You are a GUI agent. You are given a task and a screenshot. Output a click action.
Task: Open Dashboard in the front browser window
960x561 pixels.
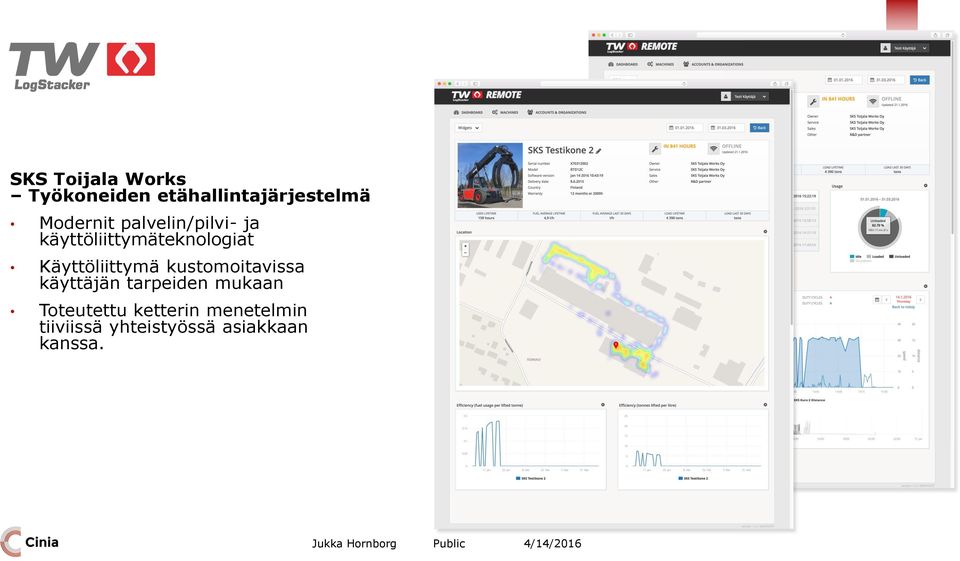(x=468, y=113)
